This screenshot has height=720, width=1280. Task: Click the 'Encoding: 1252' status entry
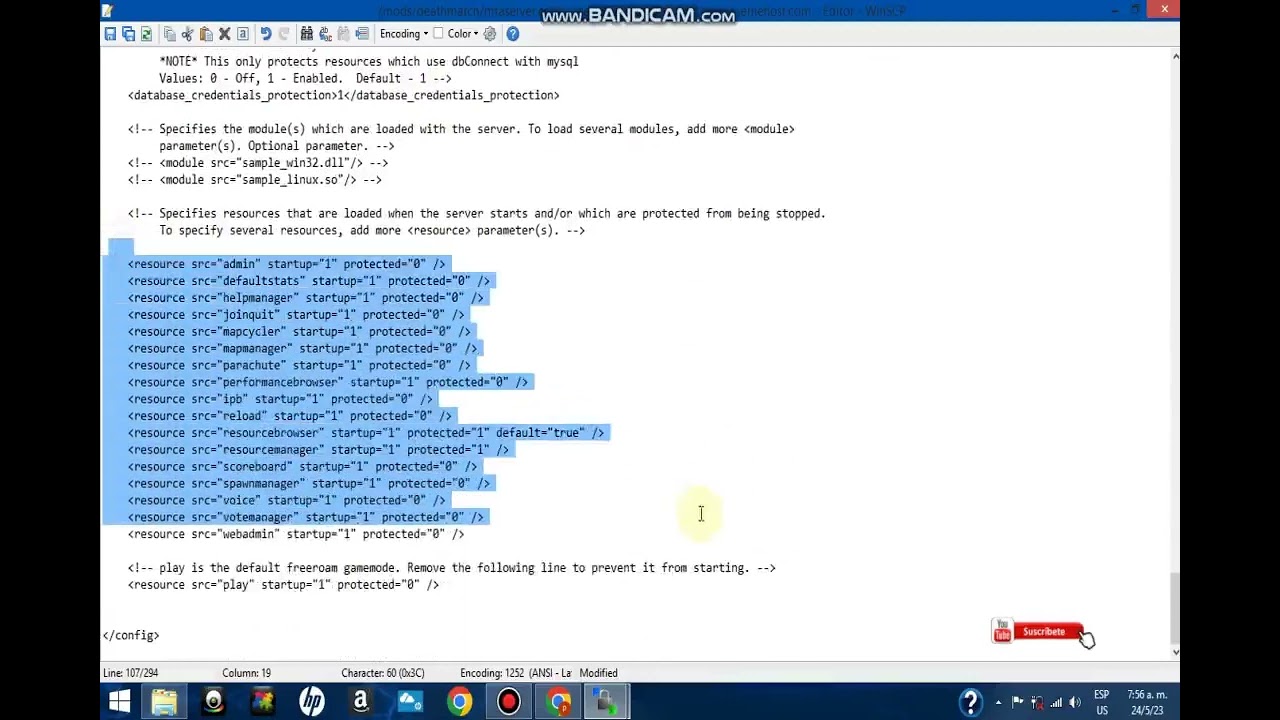point(515,673)
